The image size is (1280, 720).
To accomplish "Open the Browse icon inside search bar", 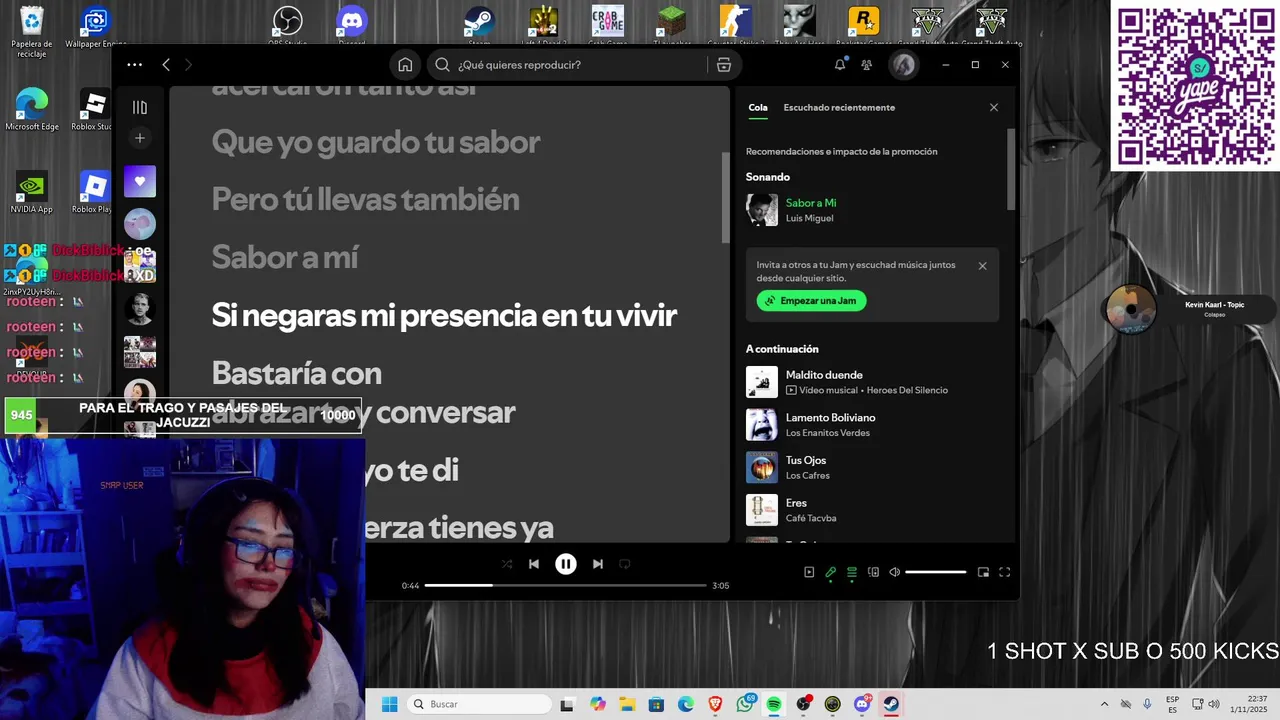I will pos(724,65).
